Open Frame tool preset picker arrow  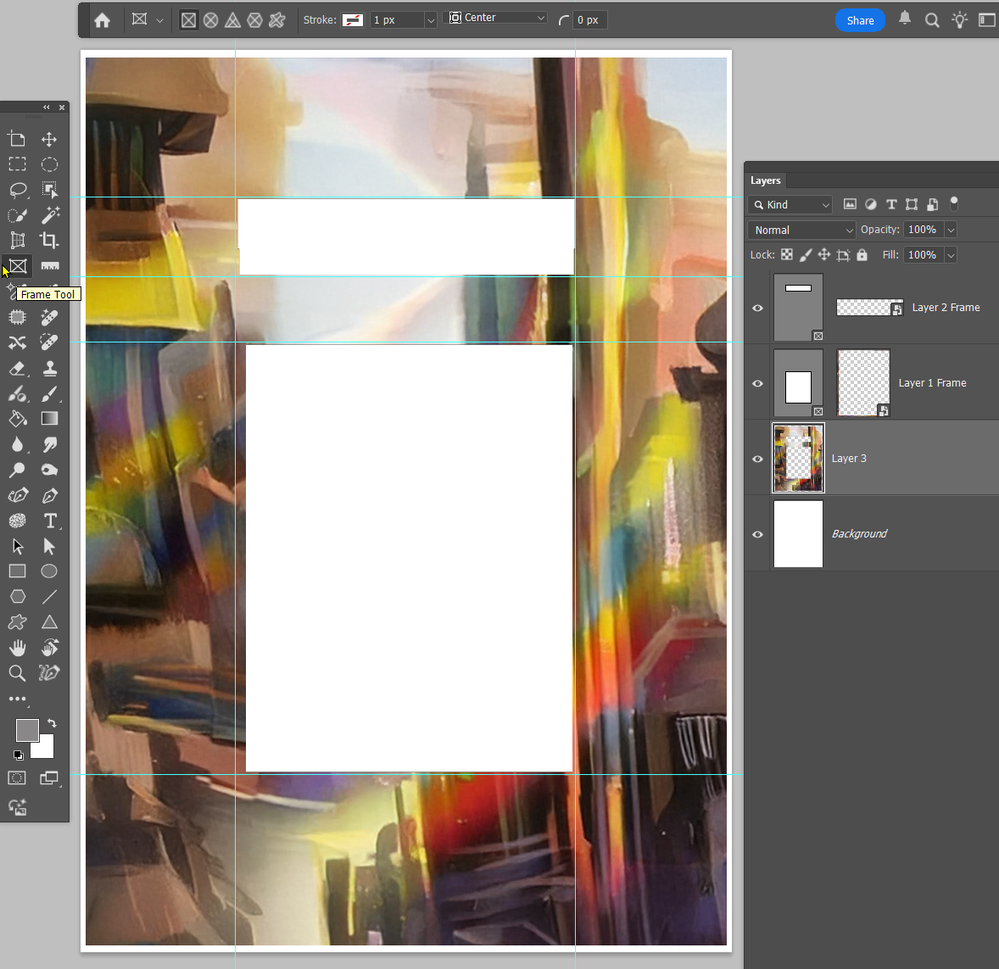tap(160, 20)
